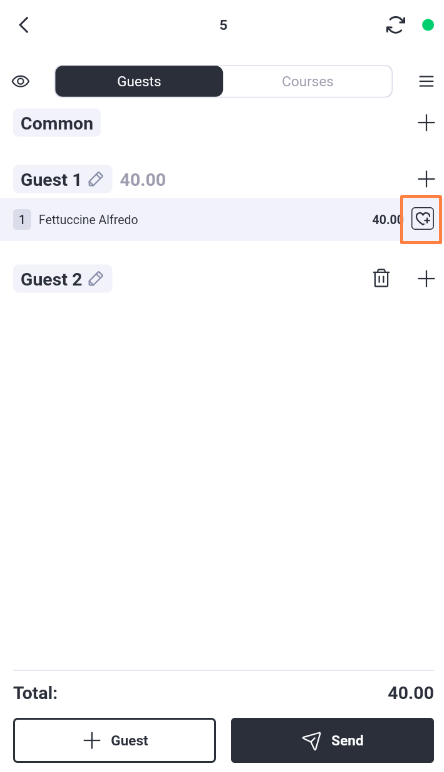Send the order

[332, 740]
